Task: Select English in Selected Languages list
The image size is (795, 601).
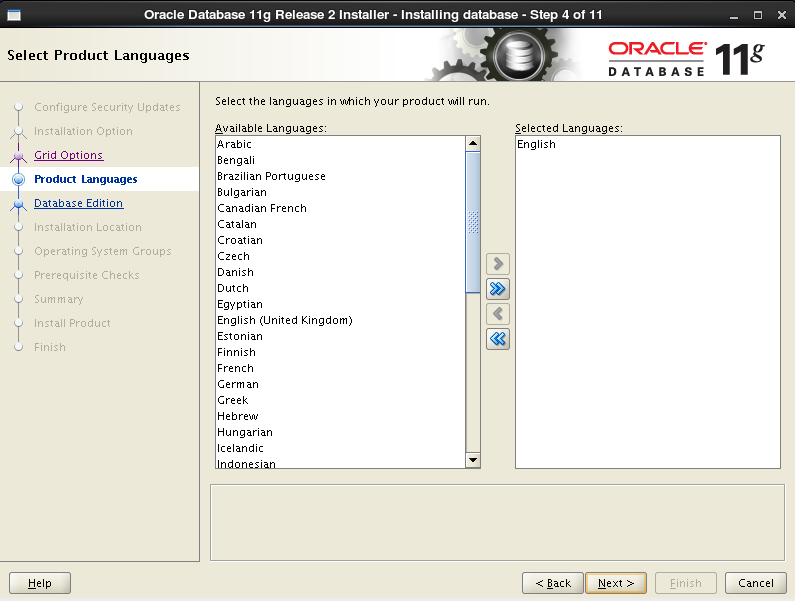Action: [647, 144]
